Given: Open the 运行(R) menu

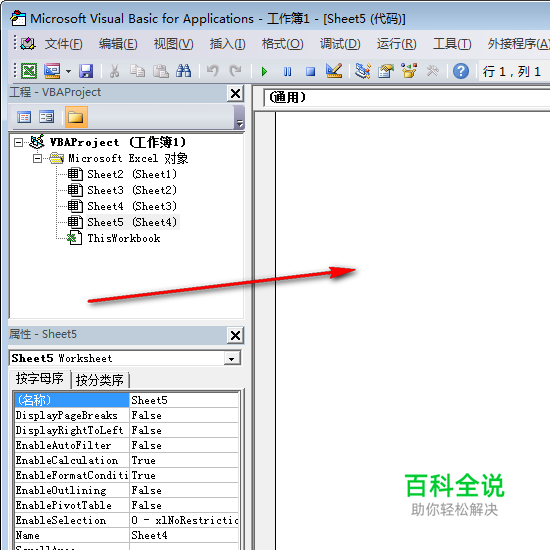Looking at the screenshot, I should pyautogui.click(x=396, y=44).
